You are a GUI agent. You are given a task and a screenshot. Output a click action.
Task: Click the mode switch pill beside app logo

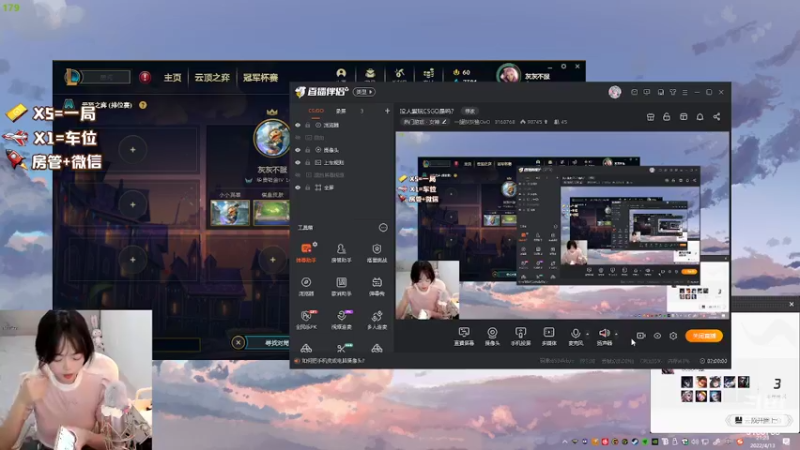(364, 92)
